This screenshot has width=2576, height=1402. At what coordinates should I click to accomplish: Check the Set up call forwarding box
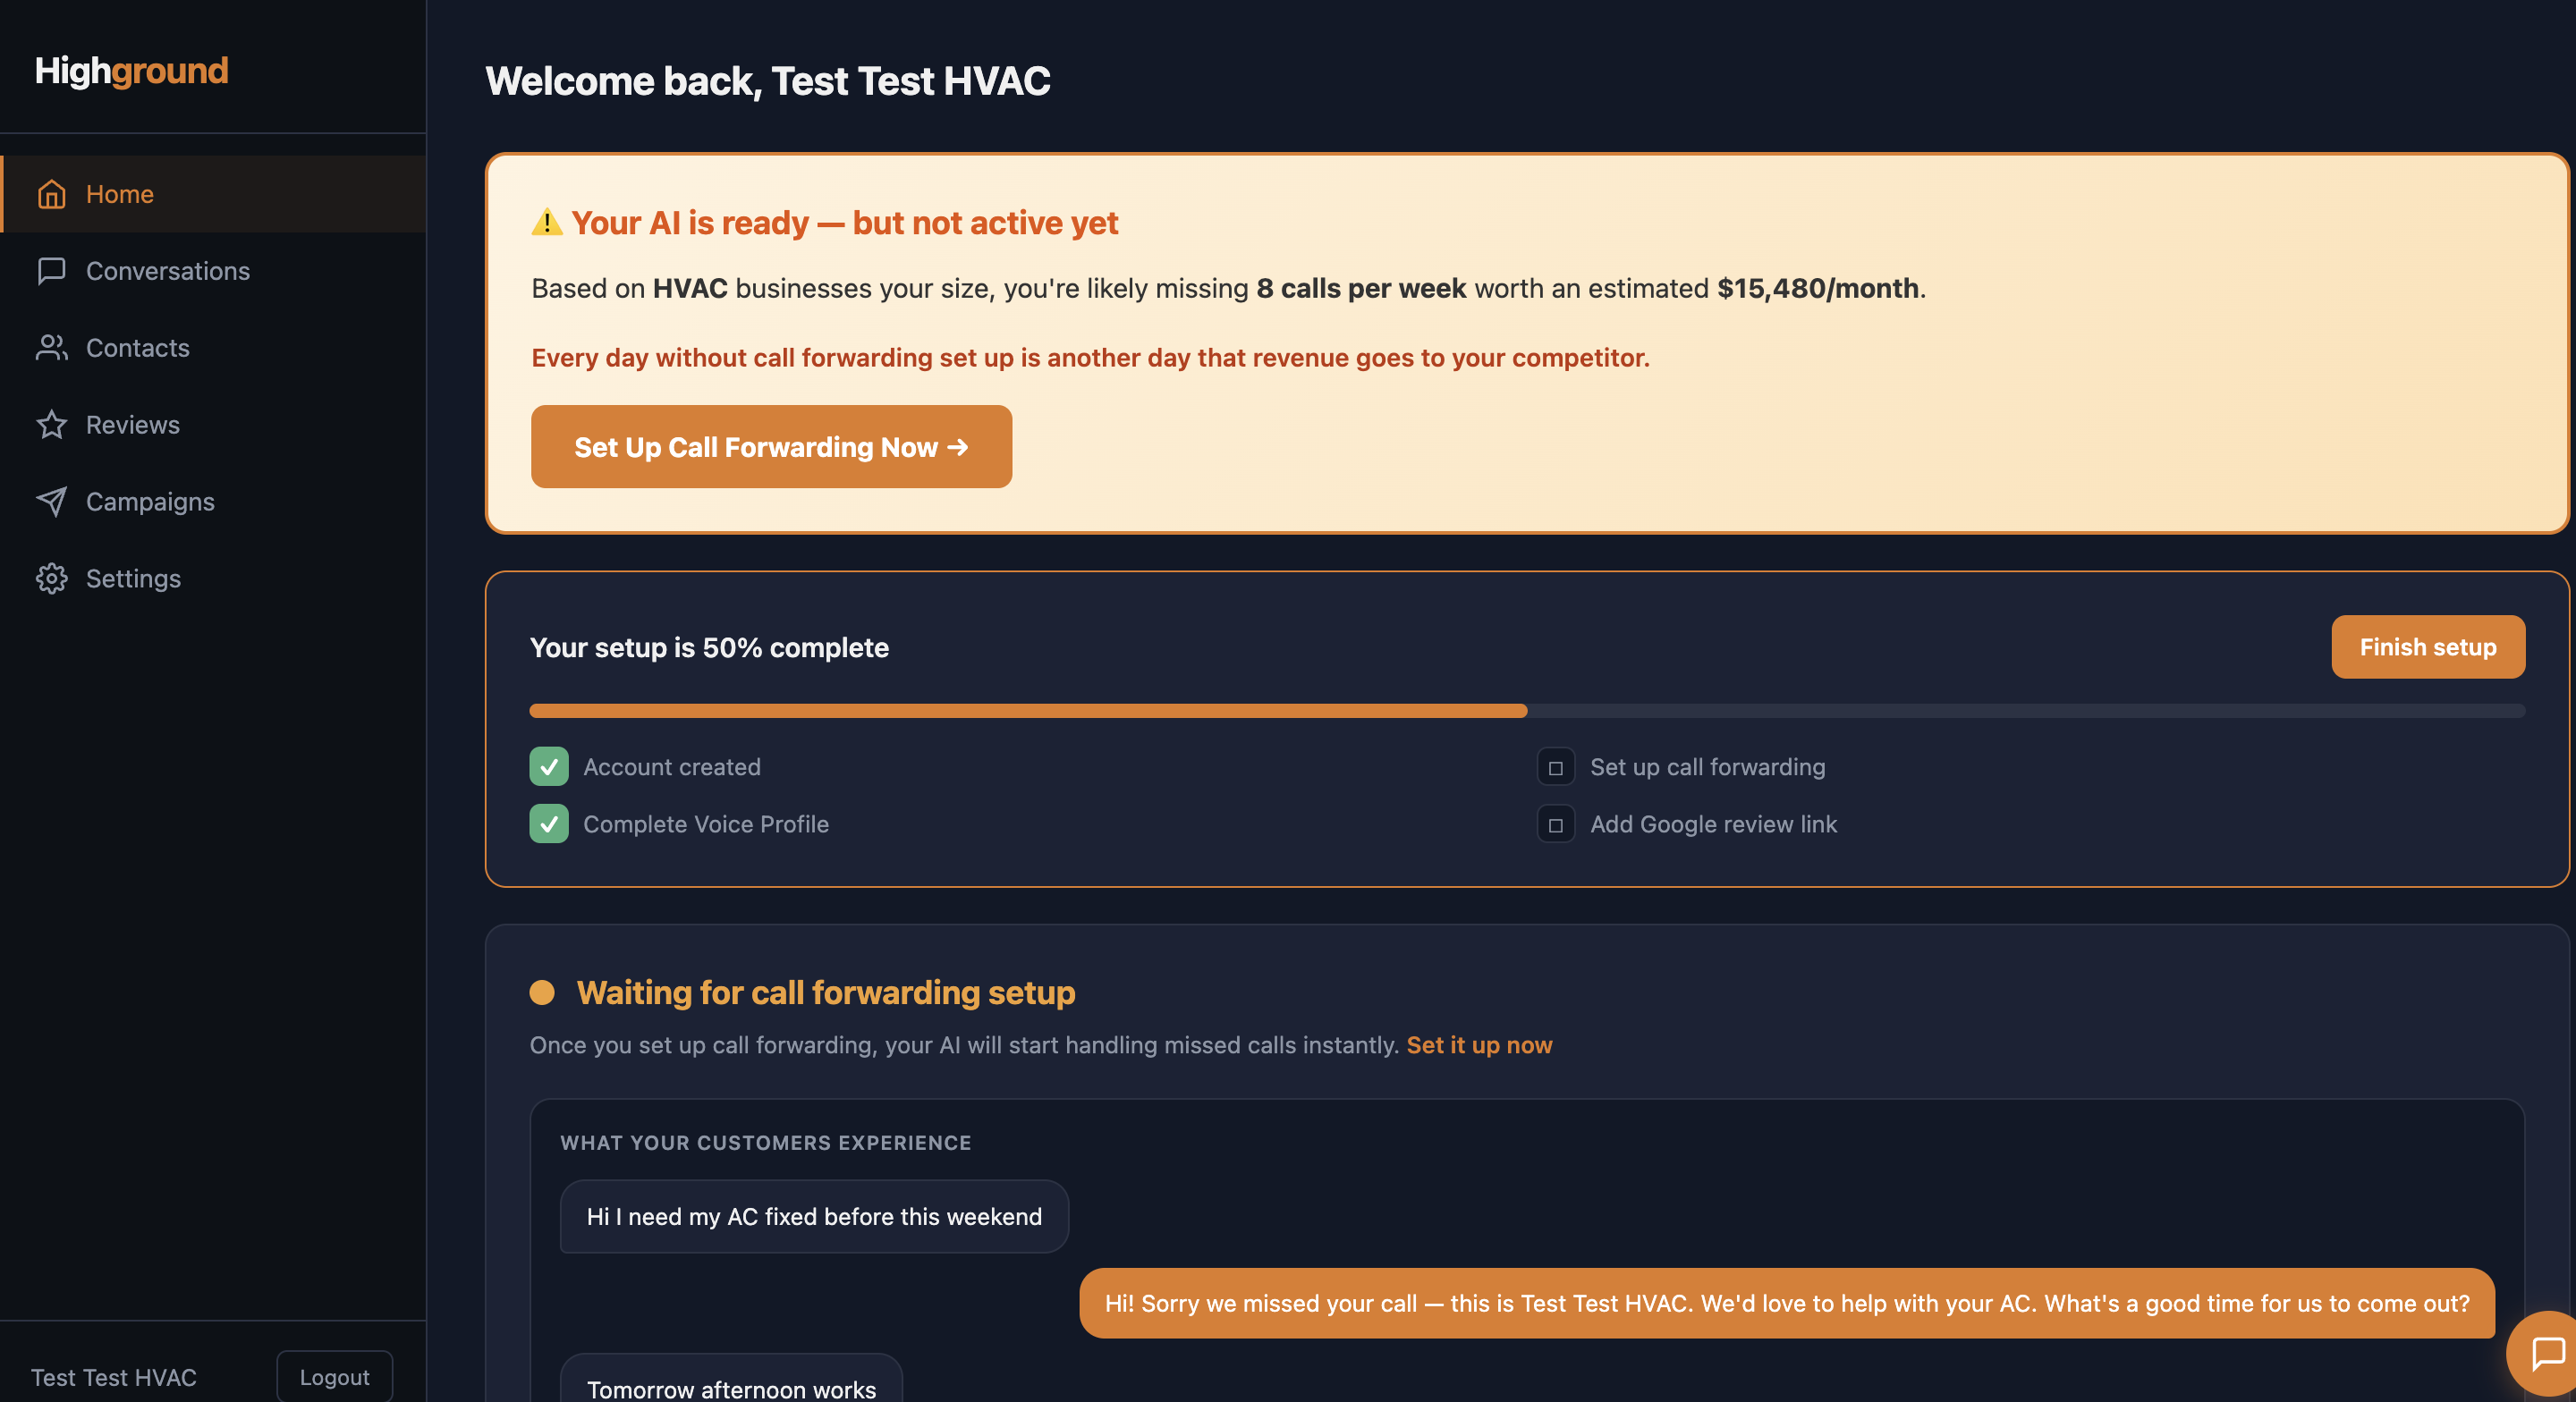pos(1555,767)
